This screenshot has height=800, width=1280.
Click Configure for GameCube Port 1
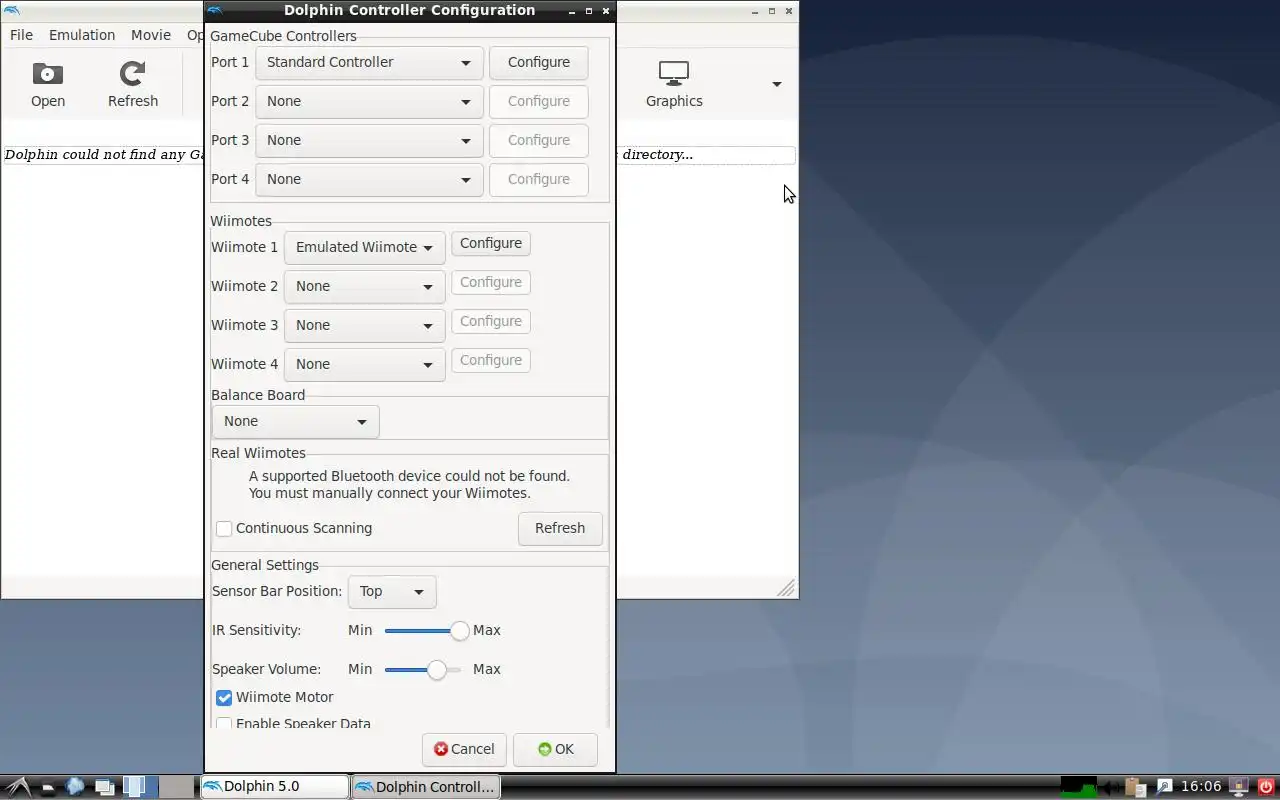pyautogui.click(x=538, y=62)
